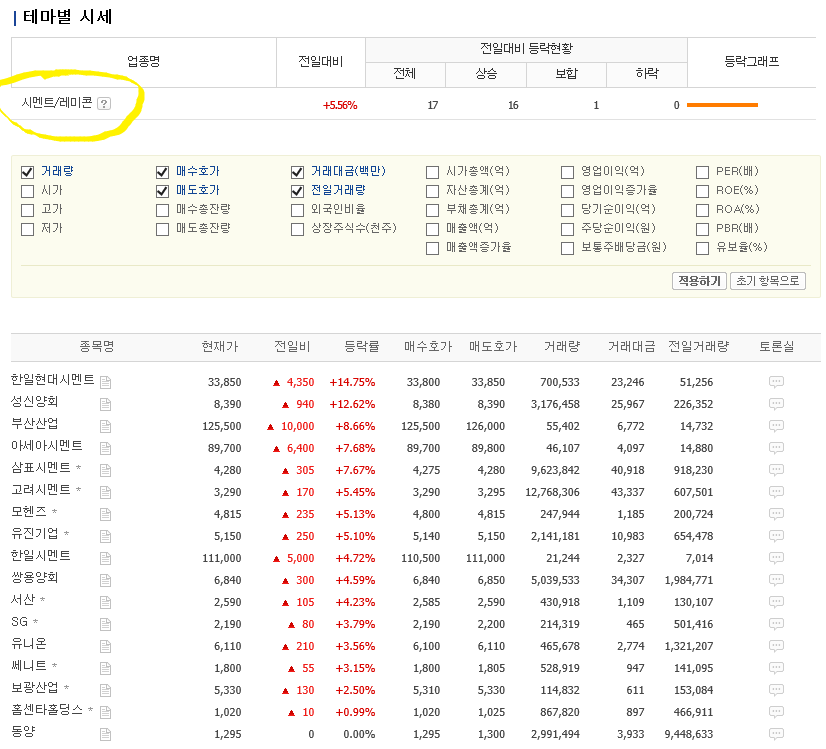
Task: Check the PER(배) option
Action: tap(703, 171)
